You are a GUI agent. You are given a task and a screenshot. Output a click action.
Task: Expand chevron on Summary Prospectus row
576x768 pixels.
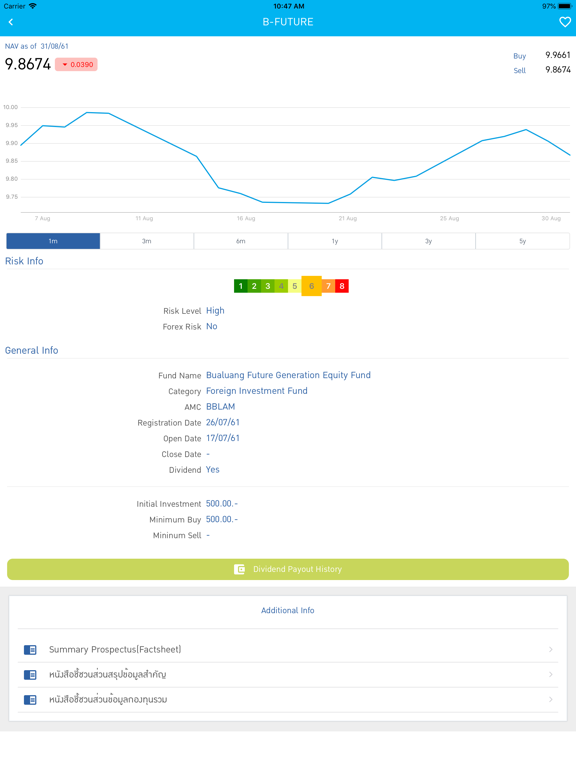[551, 649]
